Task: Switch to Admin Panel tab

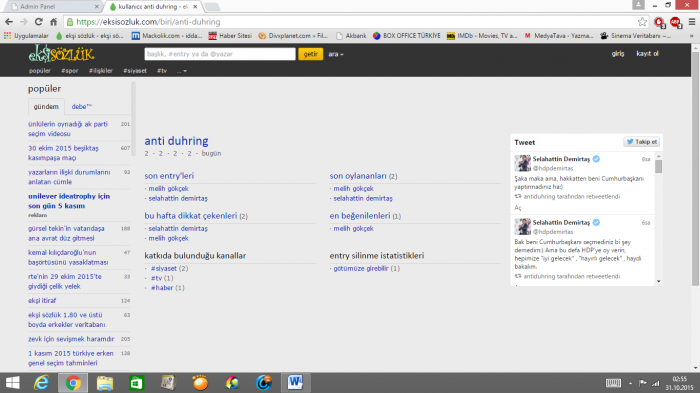Action: (52, 7)
